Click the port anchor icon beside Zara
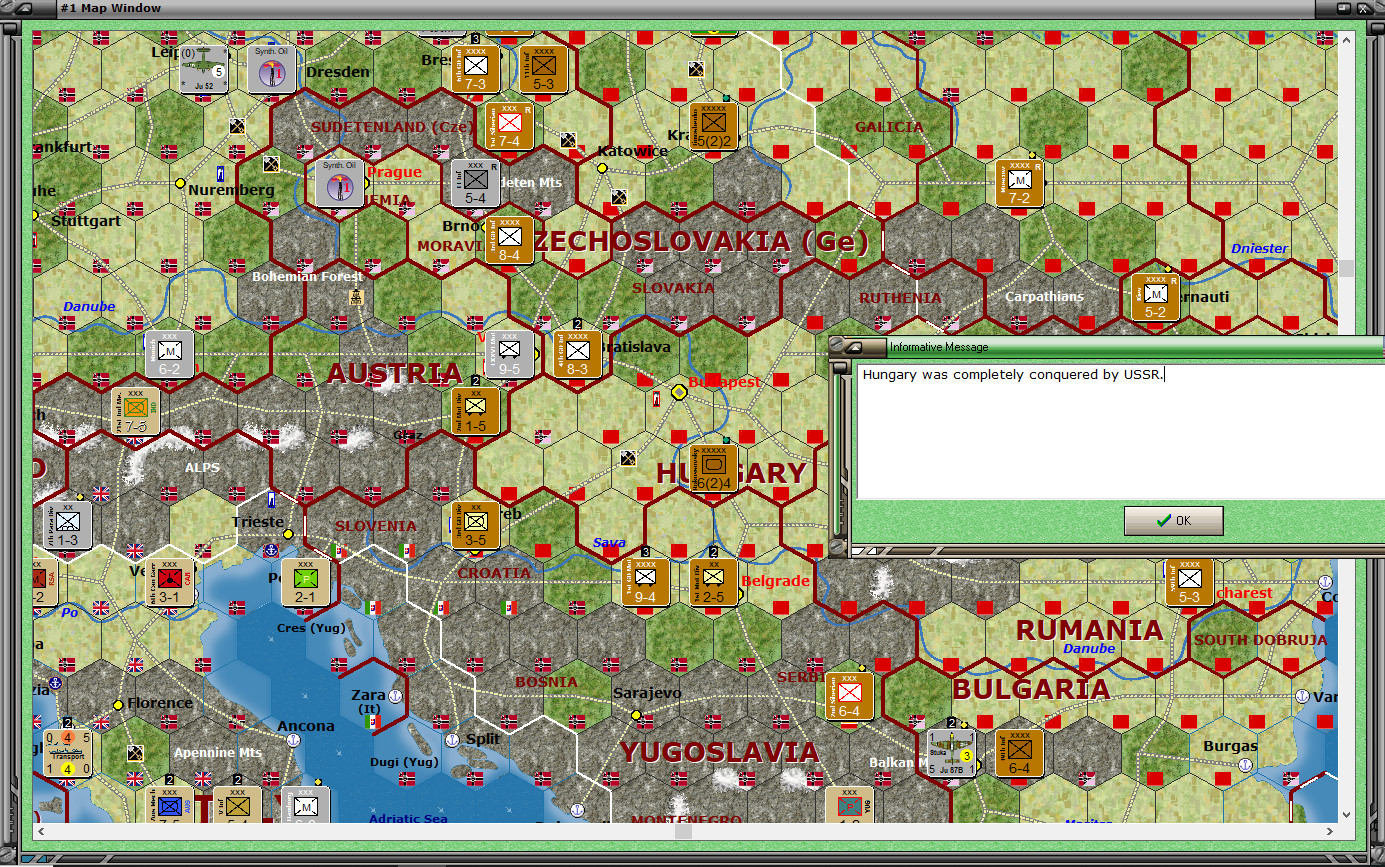Image resolution: width=1385 pixels, height=867 pixels. [395, 695]
